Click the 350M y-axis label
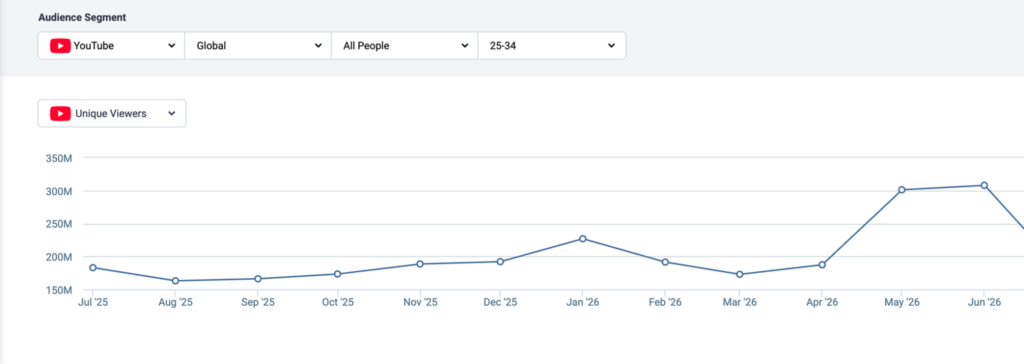Screen dimensions: 1024x364 pyautogui.click(x=58, y=159)
